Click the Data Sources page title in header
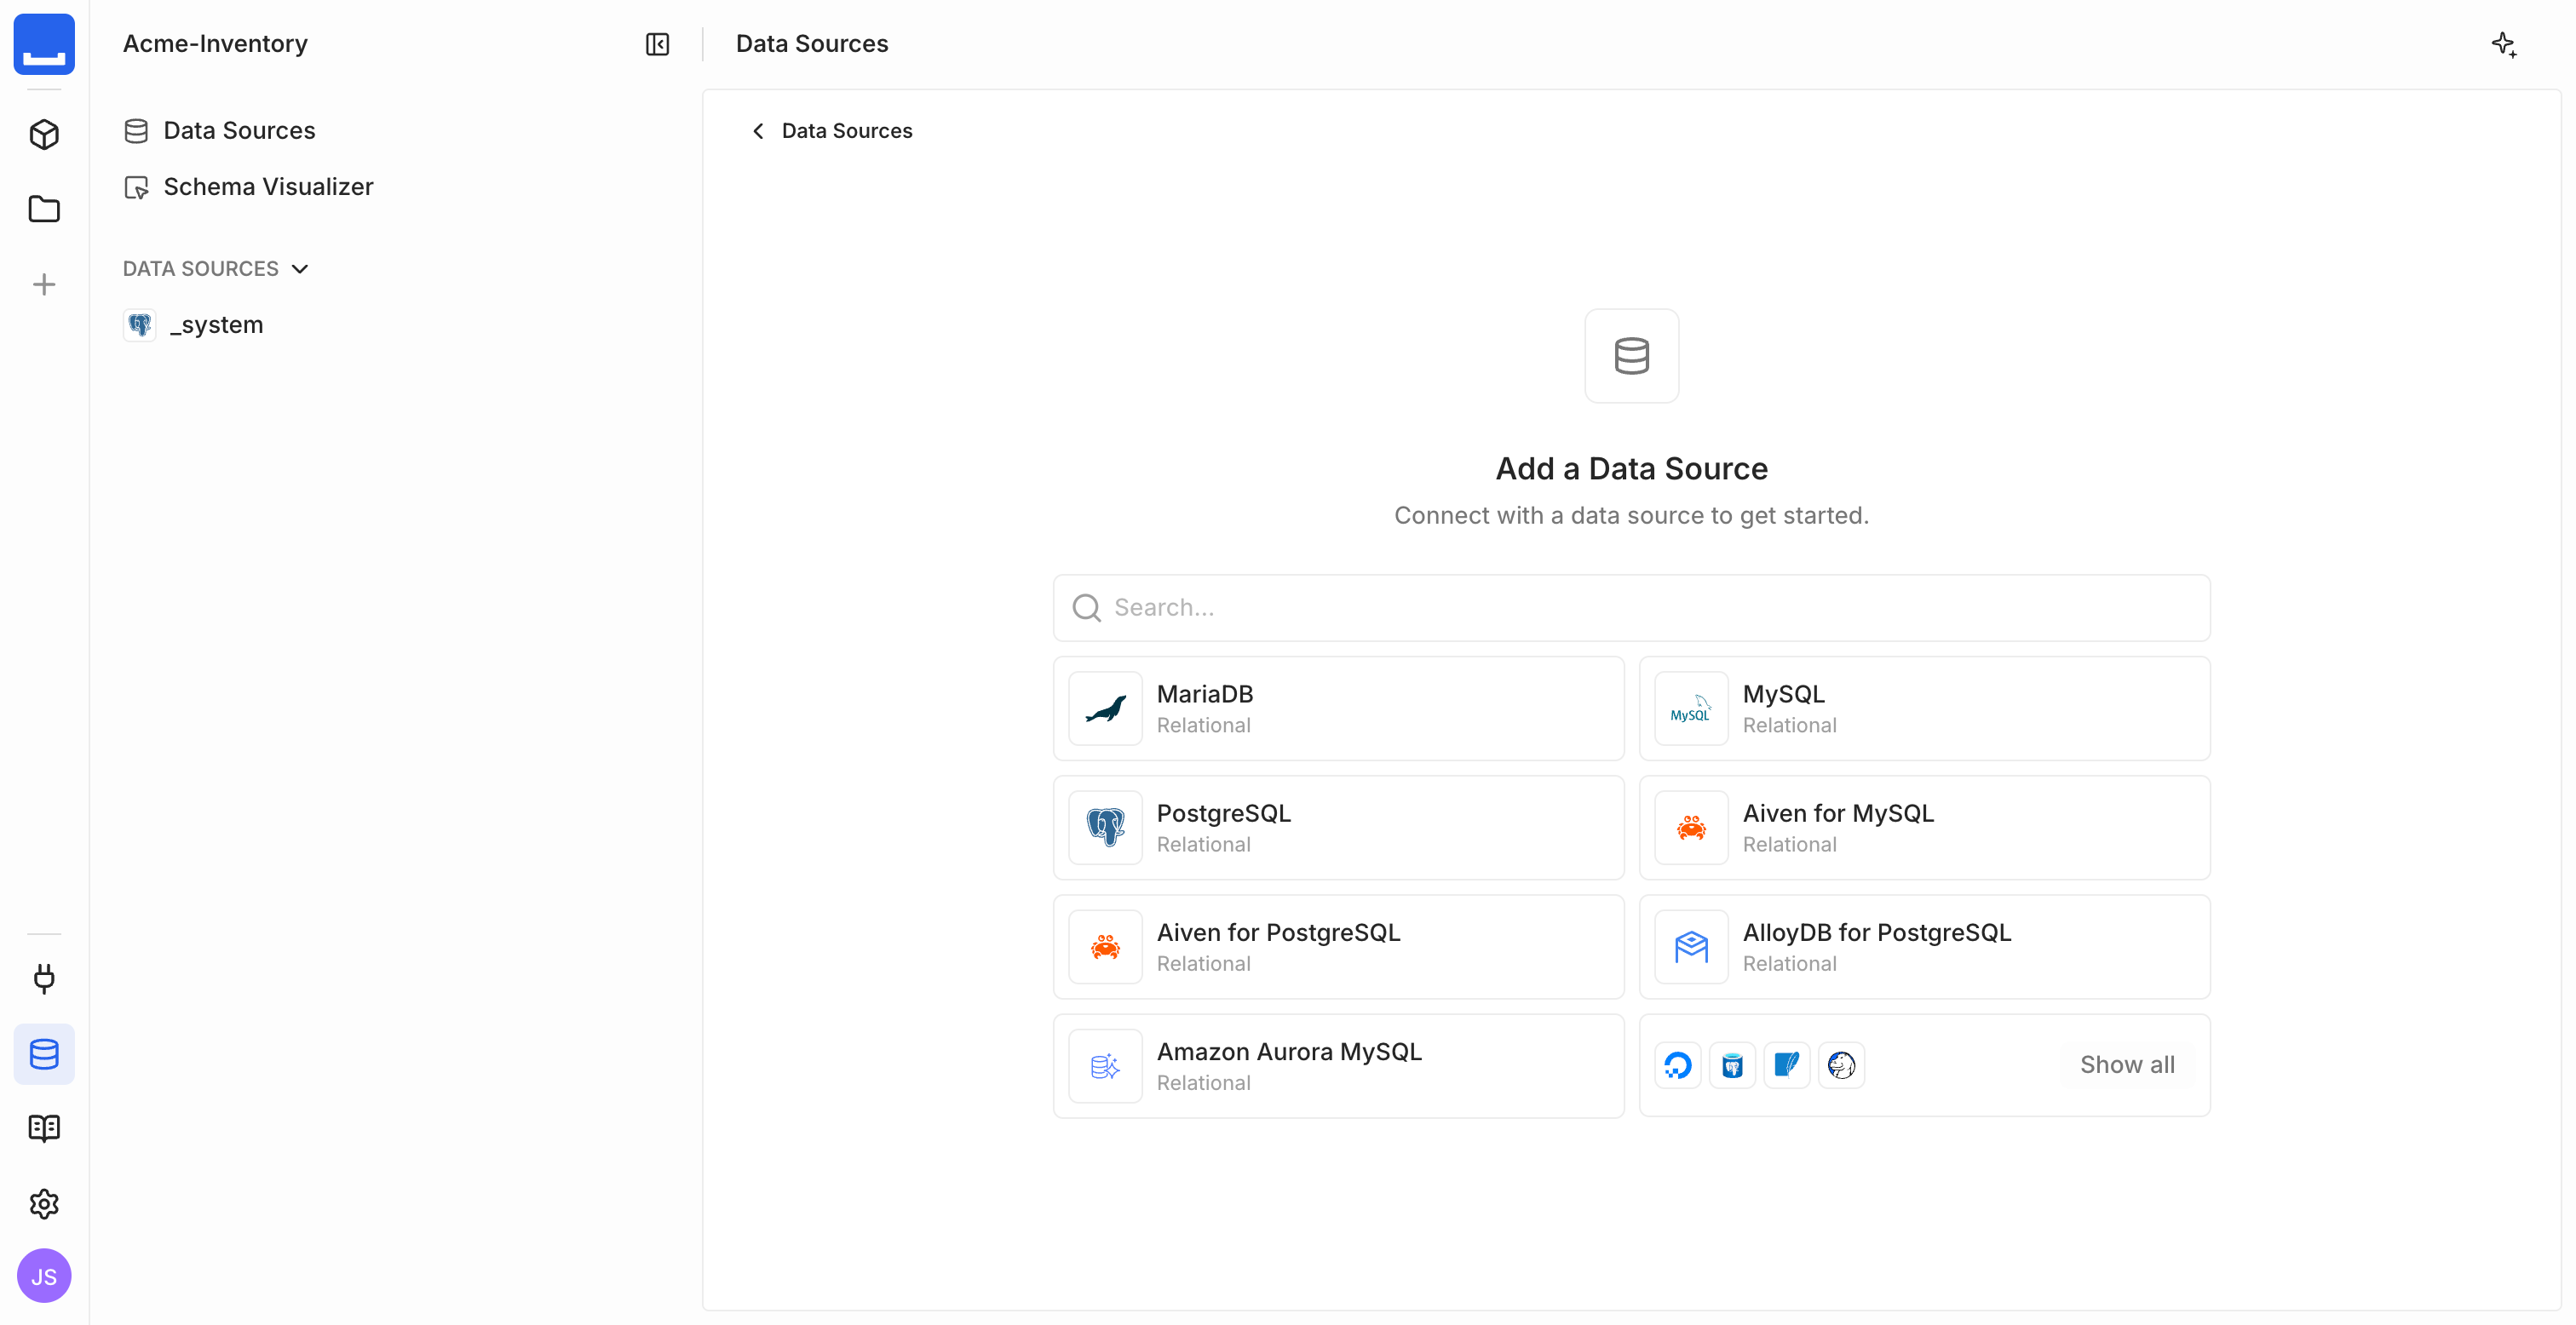Viewport: 2576px width, 1325px height. pyautogui.click(x=812, y=44)
